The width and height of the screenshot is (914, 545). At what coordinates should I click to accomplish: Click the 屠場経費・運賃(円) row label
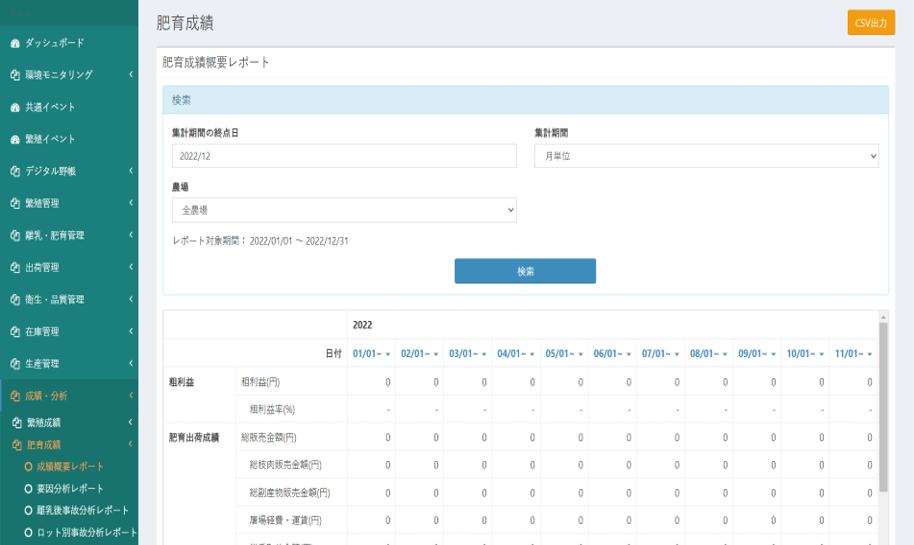(286, 521)
